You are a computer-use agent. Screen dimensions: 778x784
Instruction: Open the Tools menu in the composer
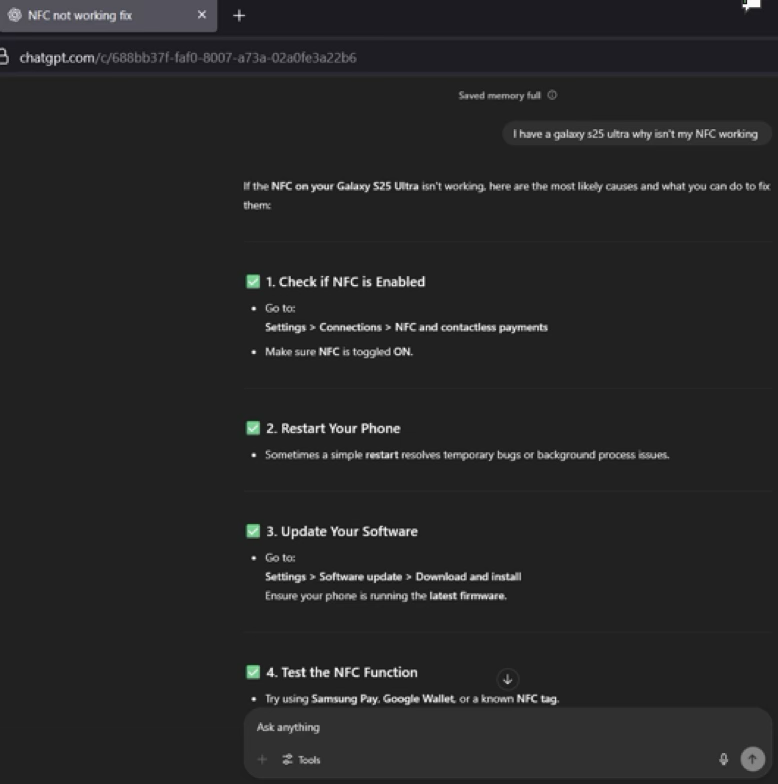[x=302, y=760]
